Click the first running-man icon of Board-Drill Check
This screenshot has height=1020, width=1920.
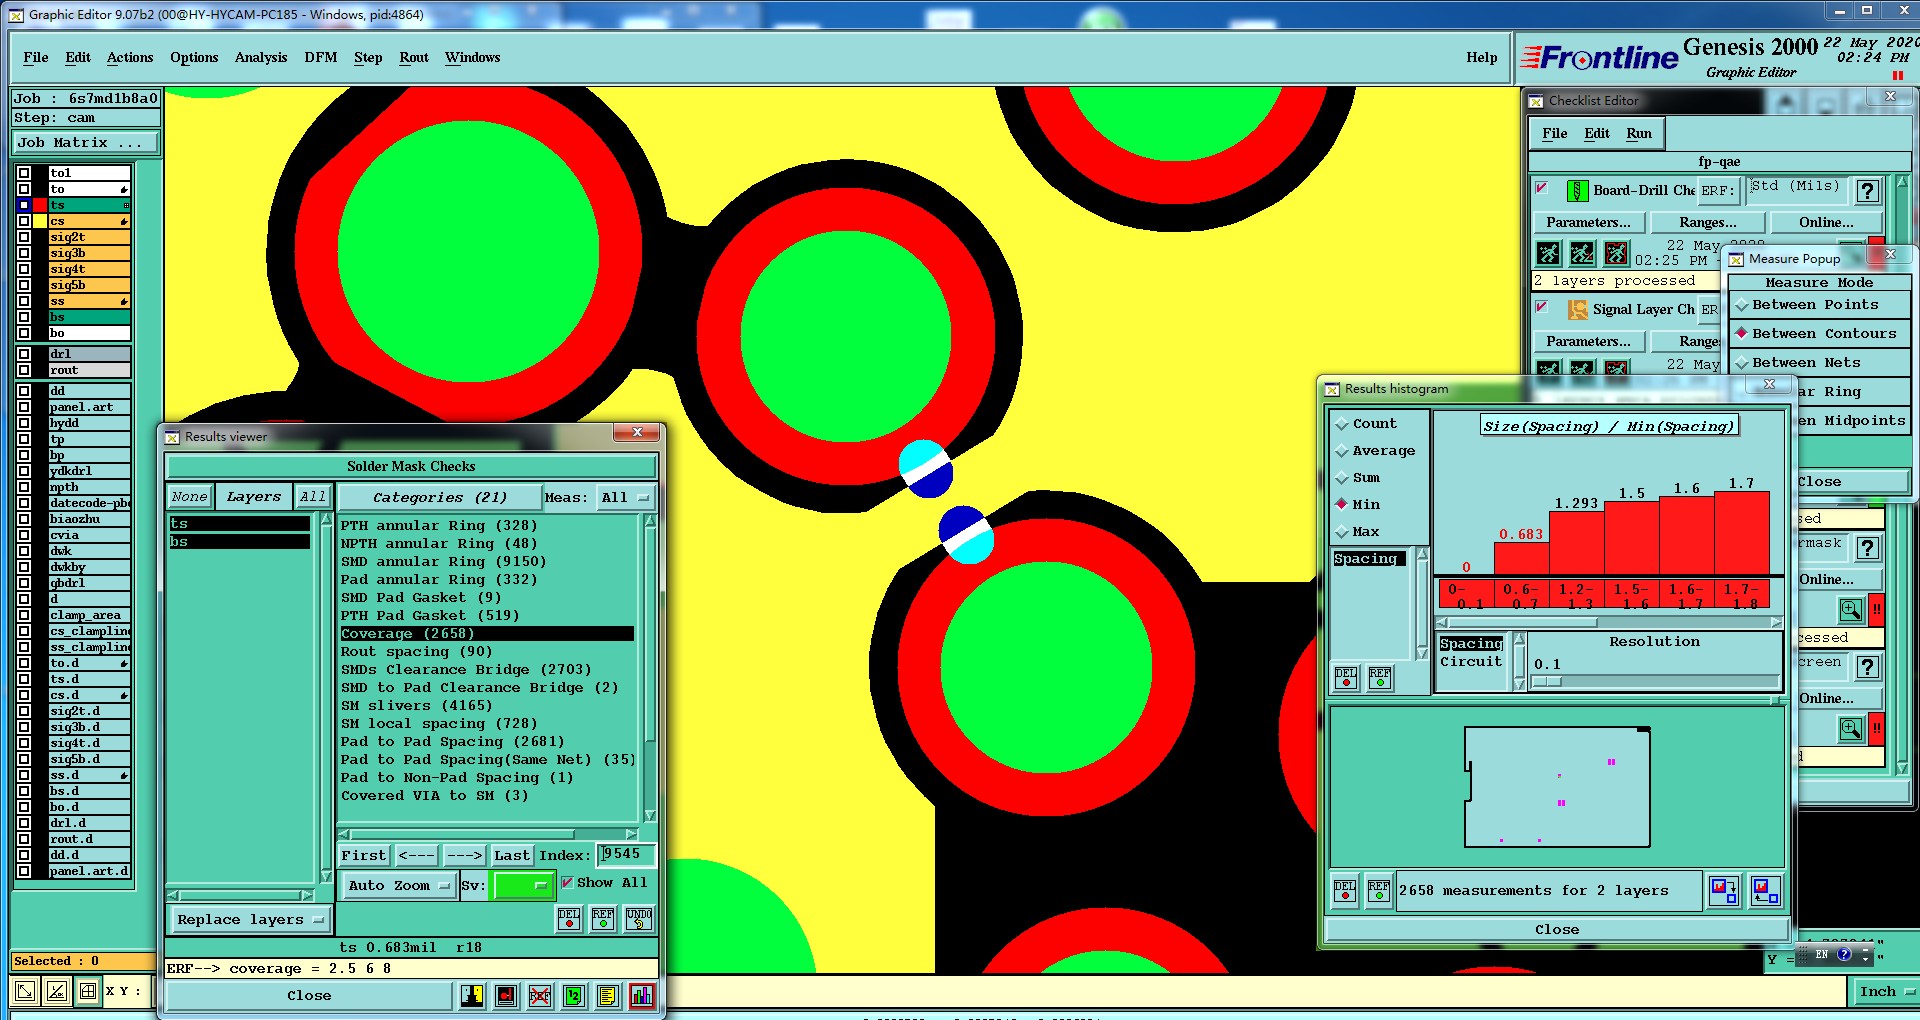click(1548, 253)
